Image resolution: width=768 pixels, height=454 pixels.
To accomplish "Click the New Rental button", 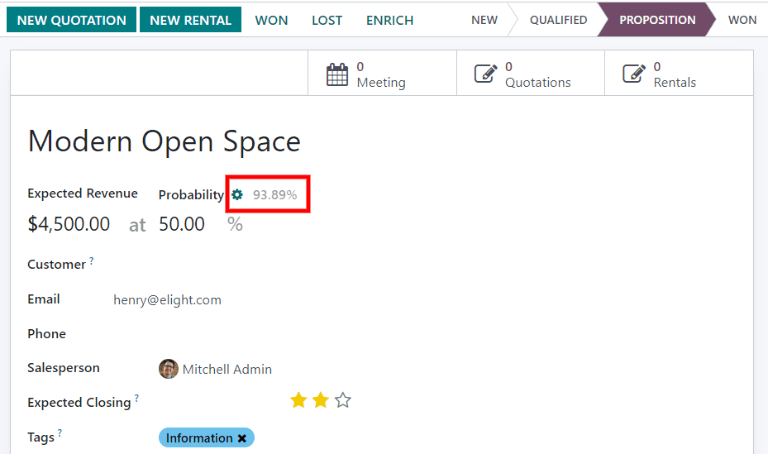I will pos(190,20).
